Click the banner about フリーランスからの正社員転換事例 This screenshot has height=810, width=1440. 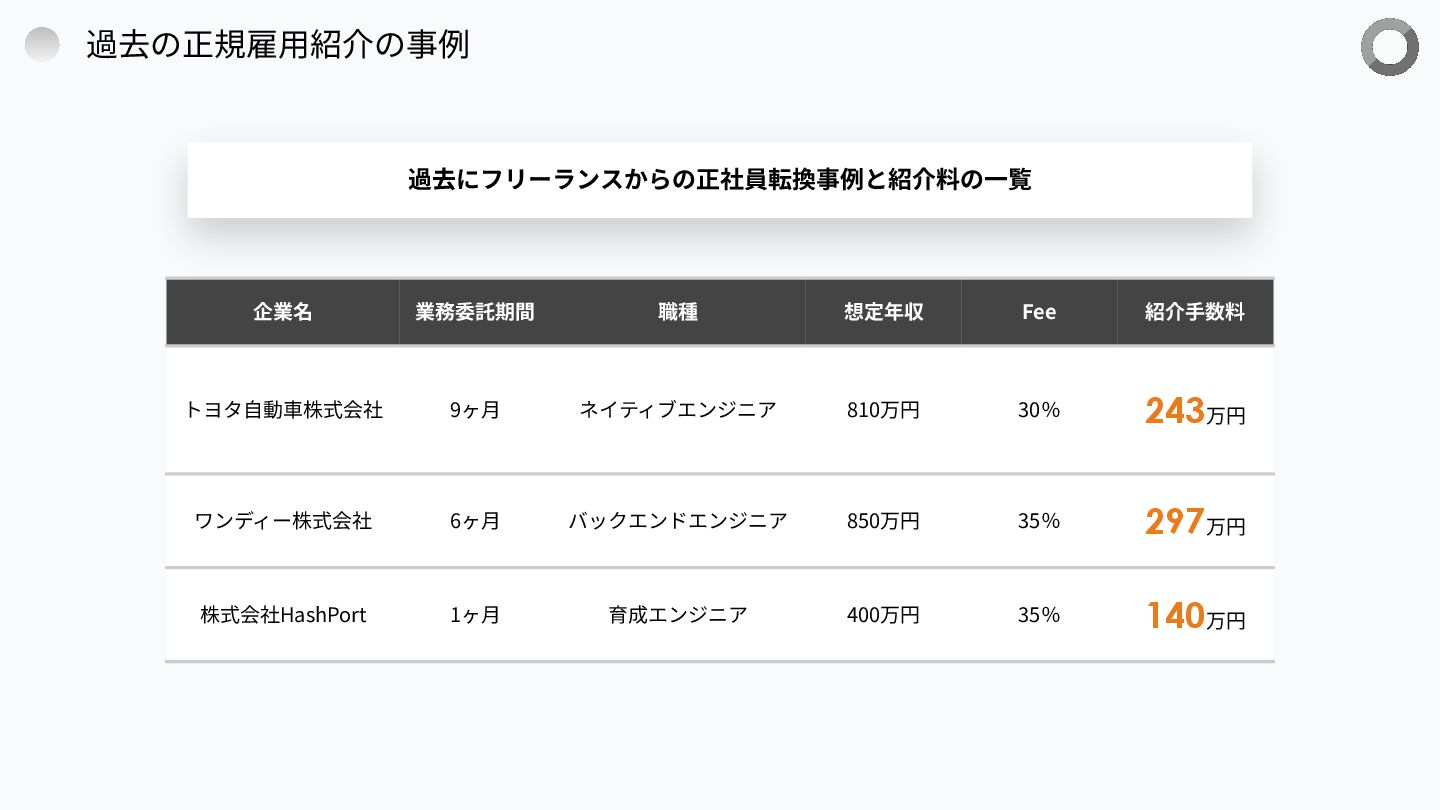pyautogui.click(x=719, y=180)
